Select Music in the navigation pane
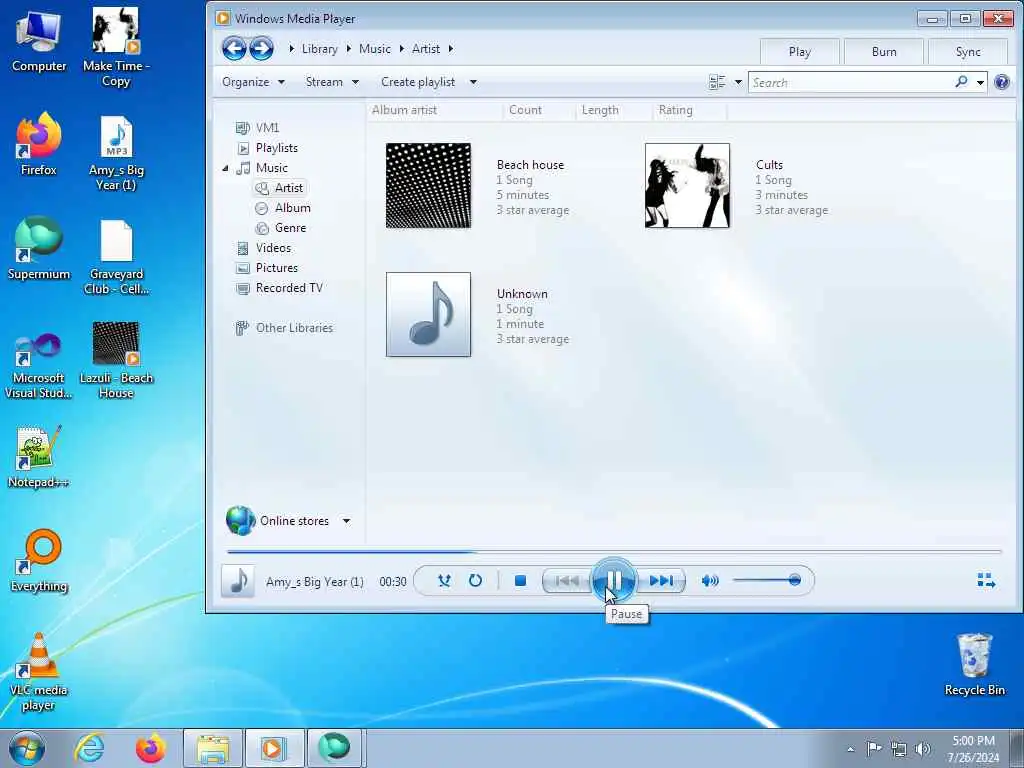The image size is (1024, 768). pyautogui.click(x=271, y=168)
